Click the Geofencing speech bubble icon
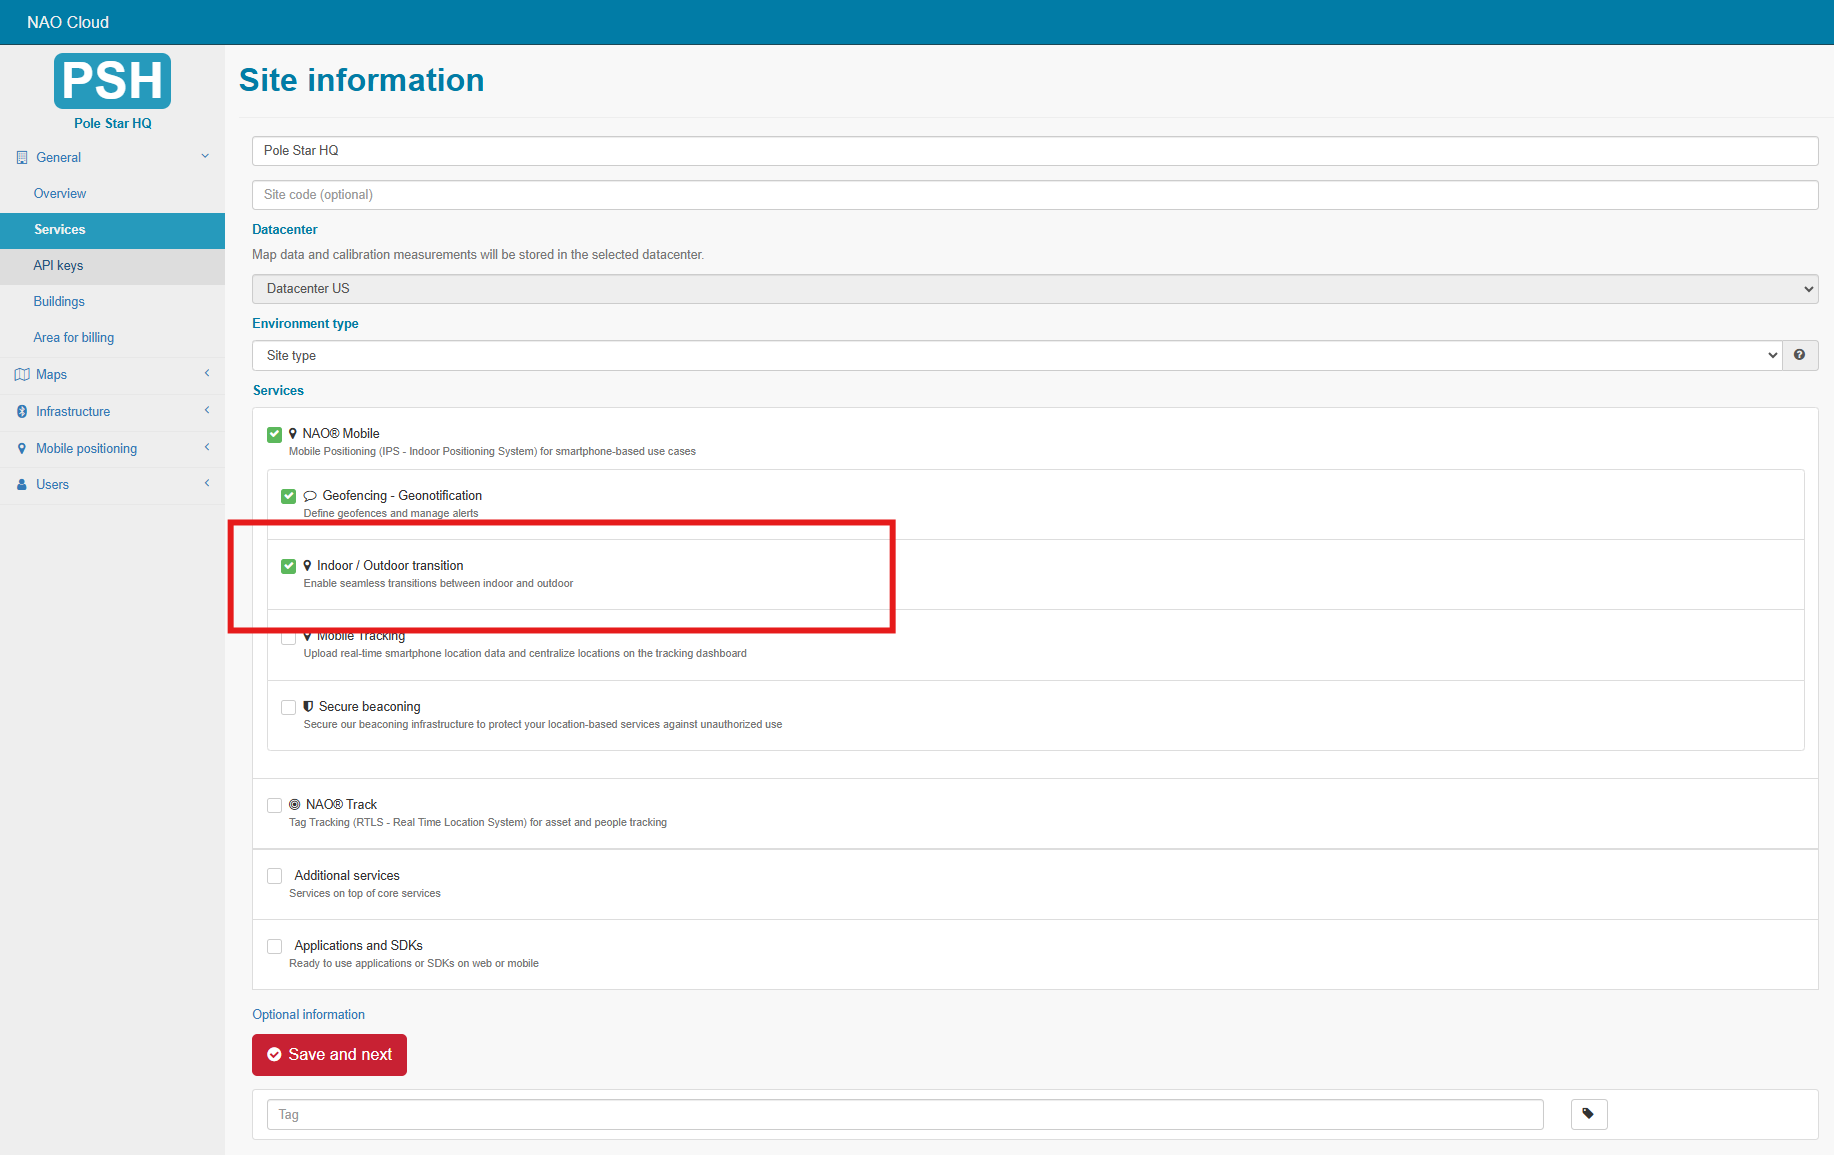This screenshot has width=1834, height=1155. tap(310, 496)
